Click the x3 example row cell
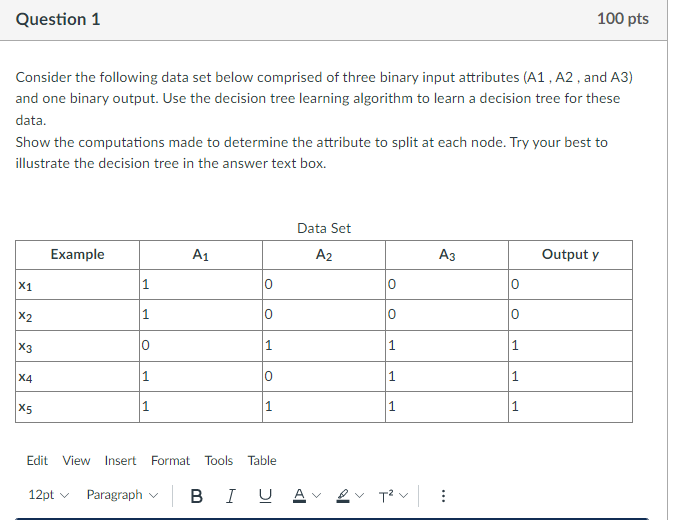The height and width of the screenshot is (520, 684). tap(78, 346)
